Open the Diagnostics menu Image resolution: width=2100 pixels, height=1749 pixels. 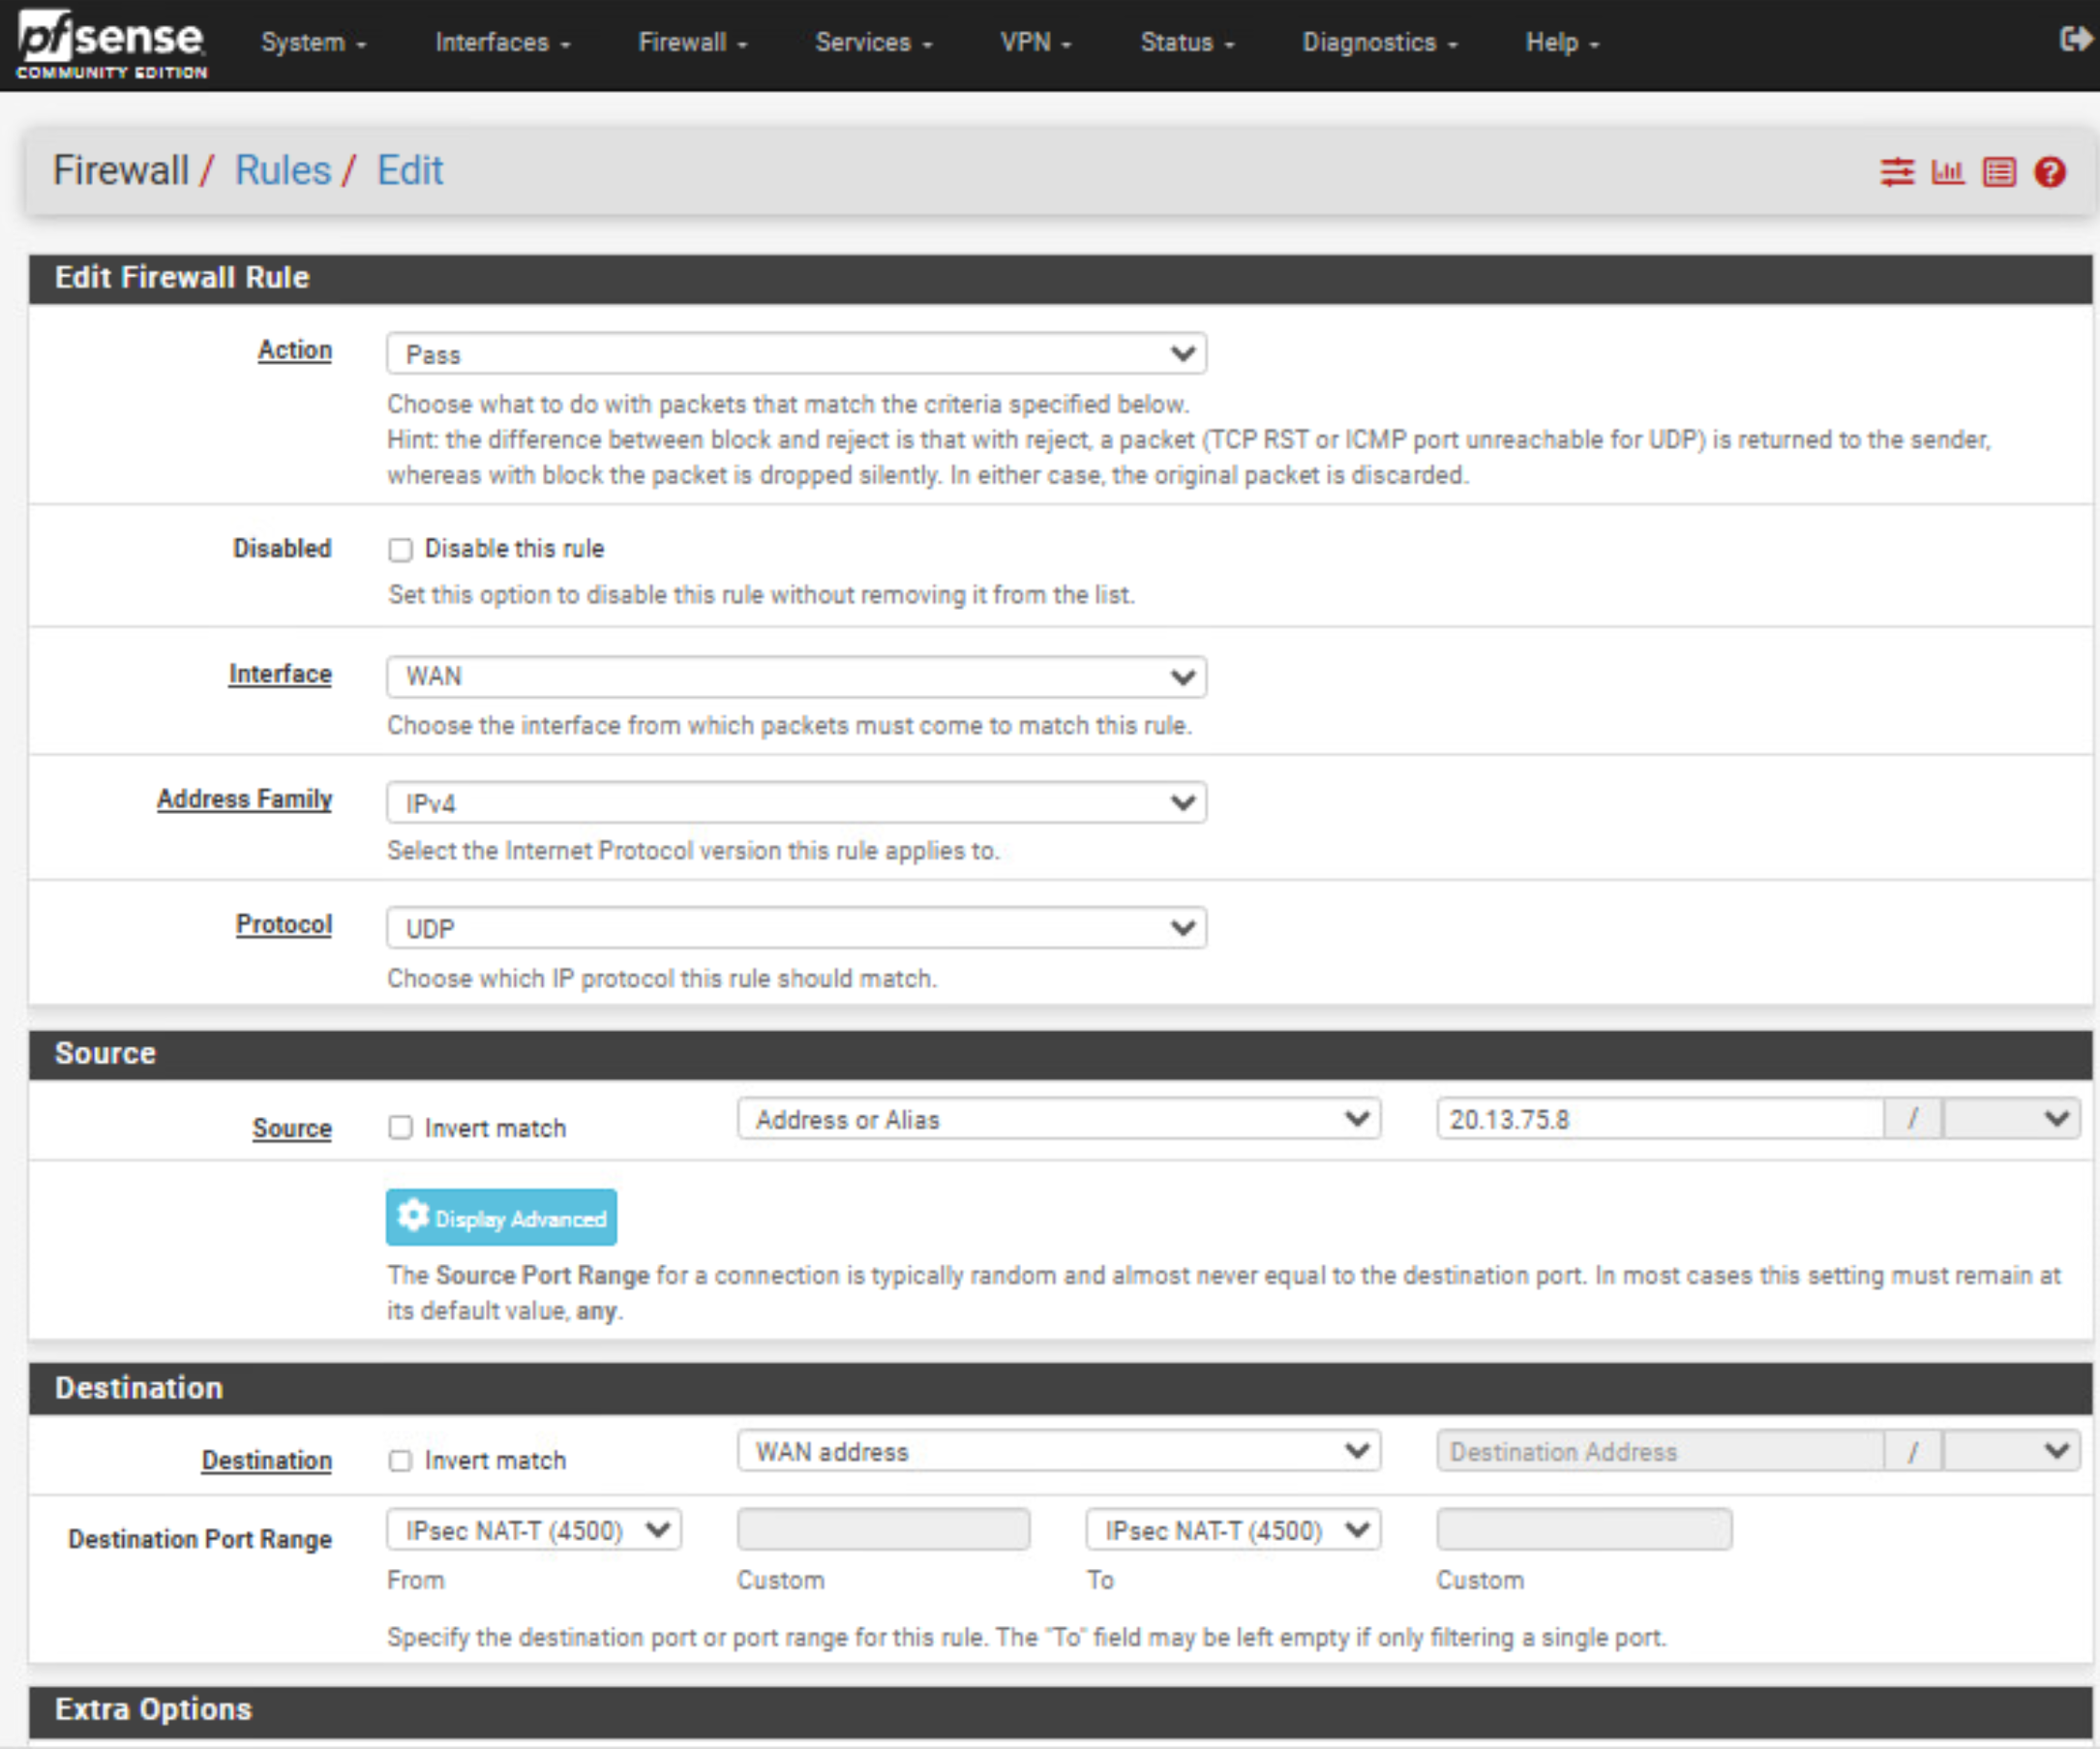(1379, 43)
